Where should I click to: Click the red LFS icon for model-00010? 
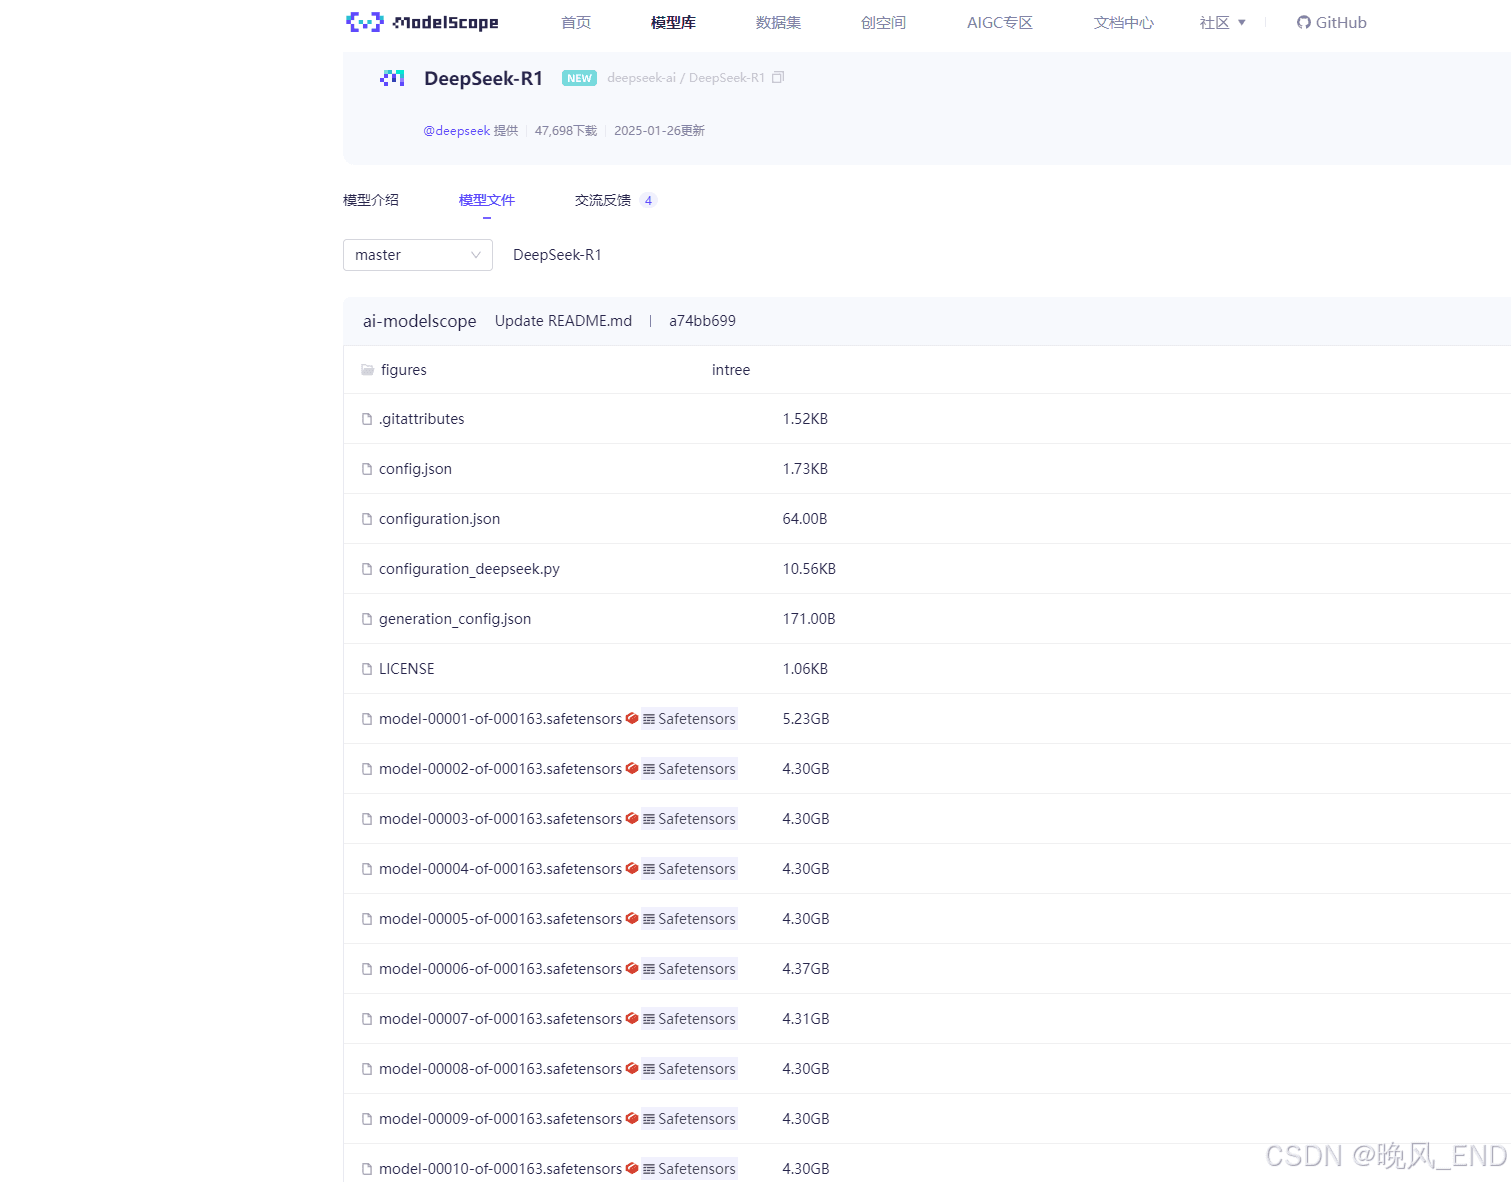pos(632,1168)
